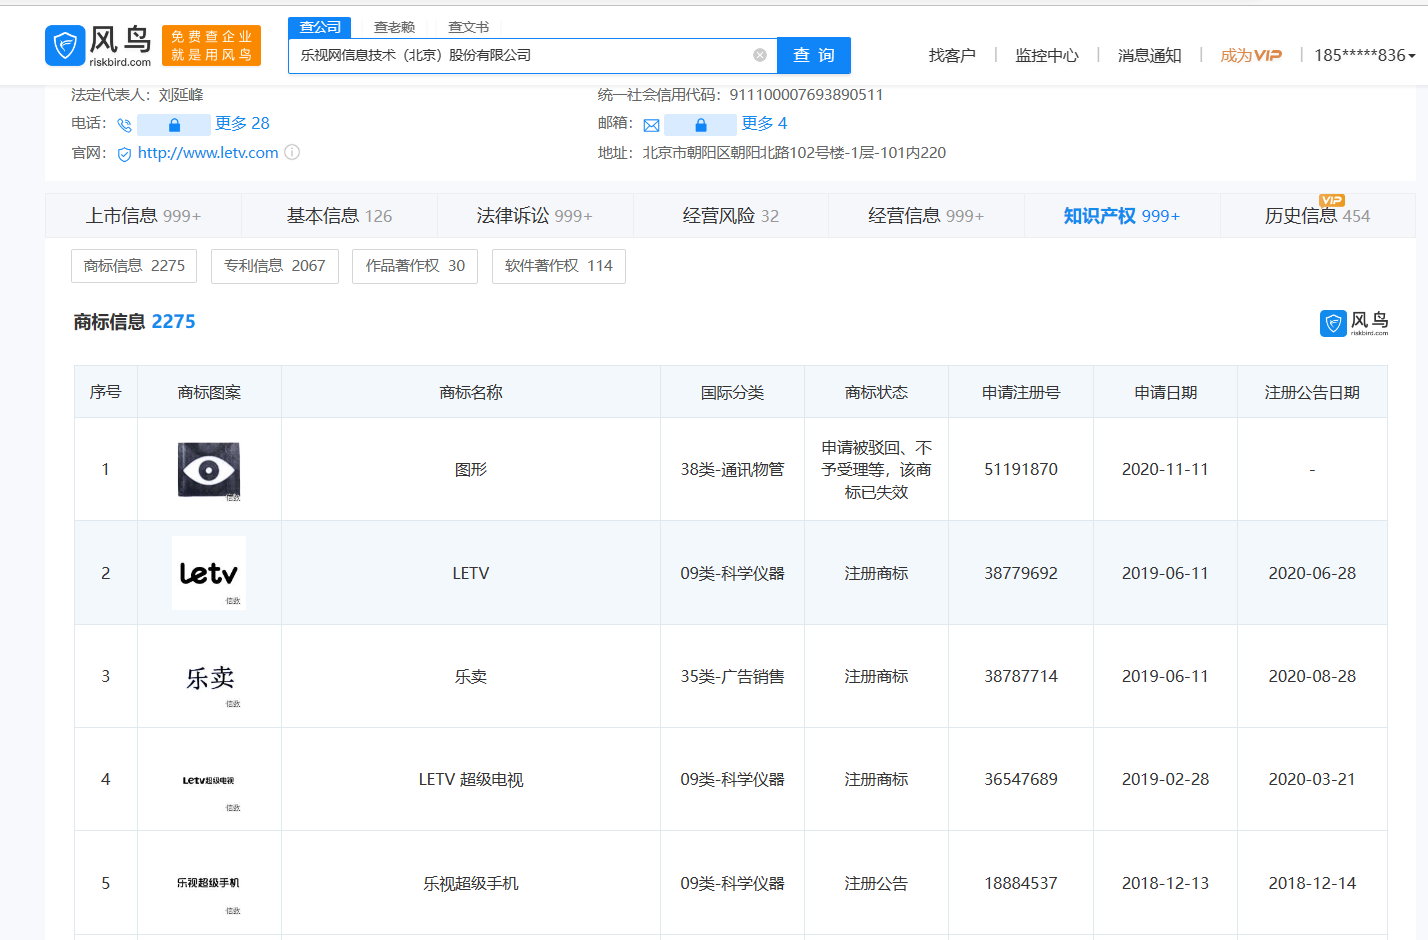
Task: Switch to 经营信息 tab
Action: [926, 216]
